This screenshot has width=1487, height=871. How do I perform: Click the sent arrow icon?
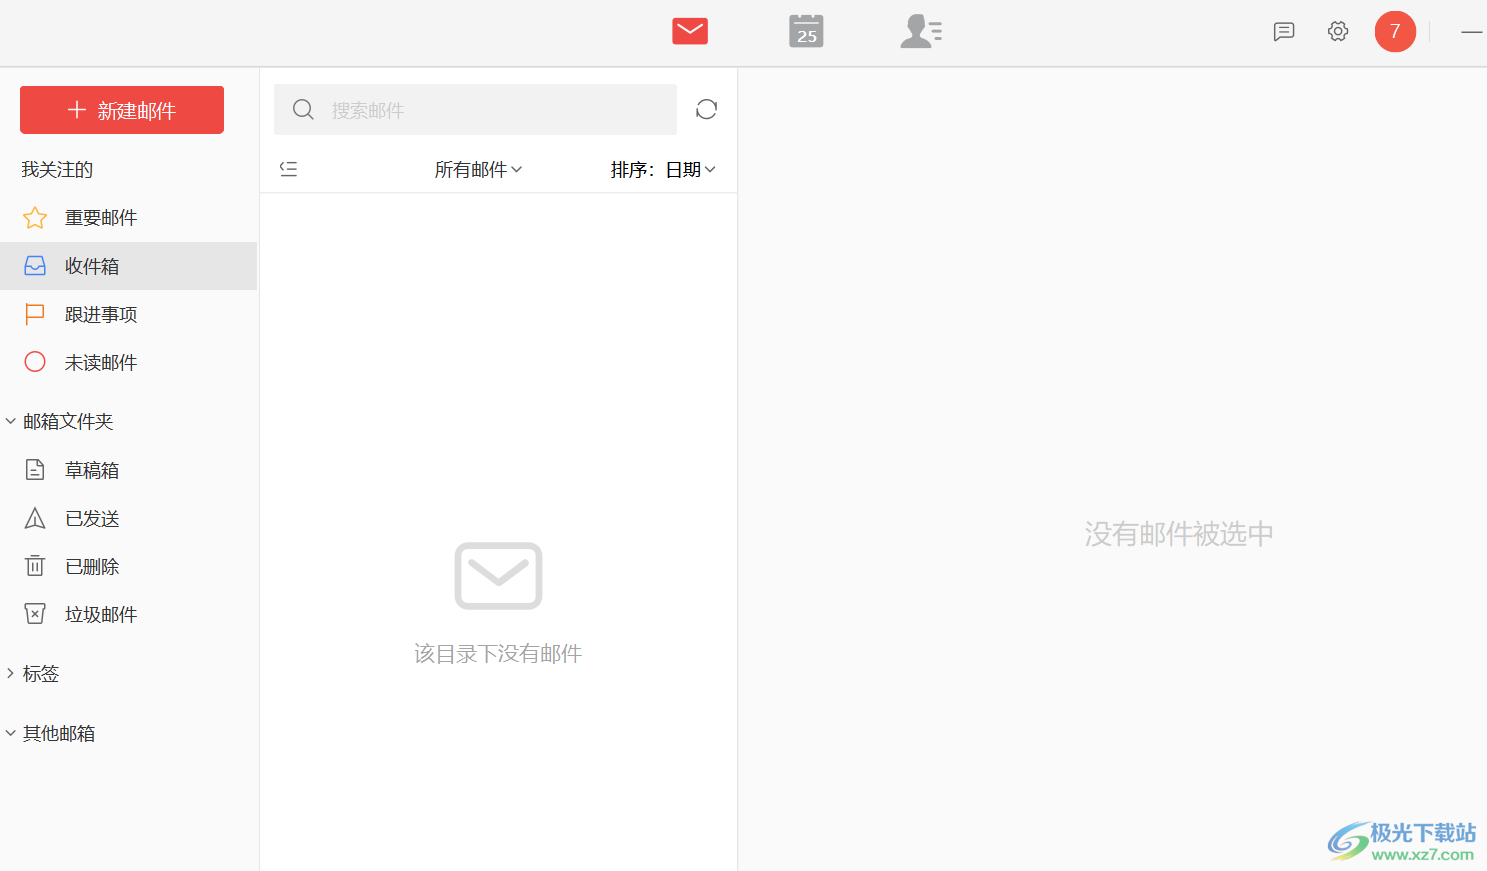click(x=35, y=518)
